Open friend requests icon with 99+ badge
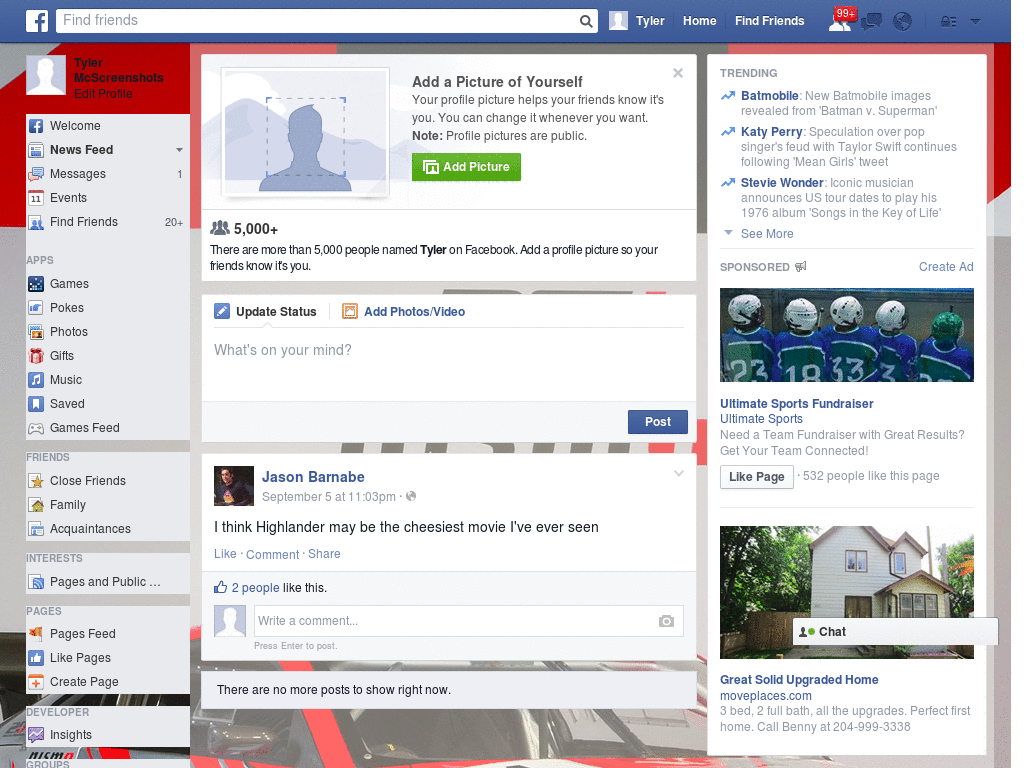This screenshot has width=1024, height=768. (840, 21)
